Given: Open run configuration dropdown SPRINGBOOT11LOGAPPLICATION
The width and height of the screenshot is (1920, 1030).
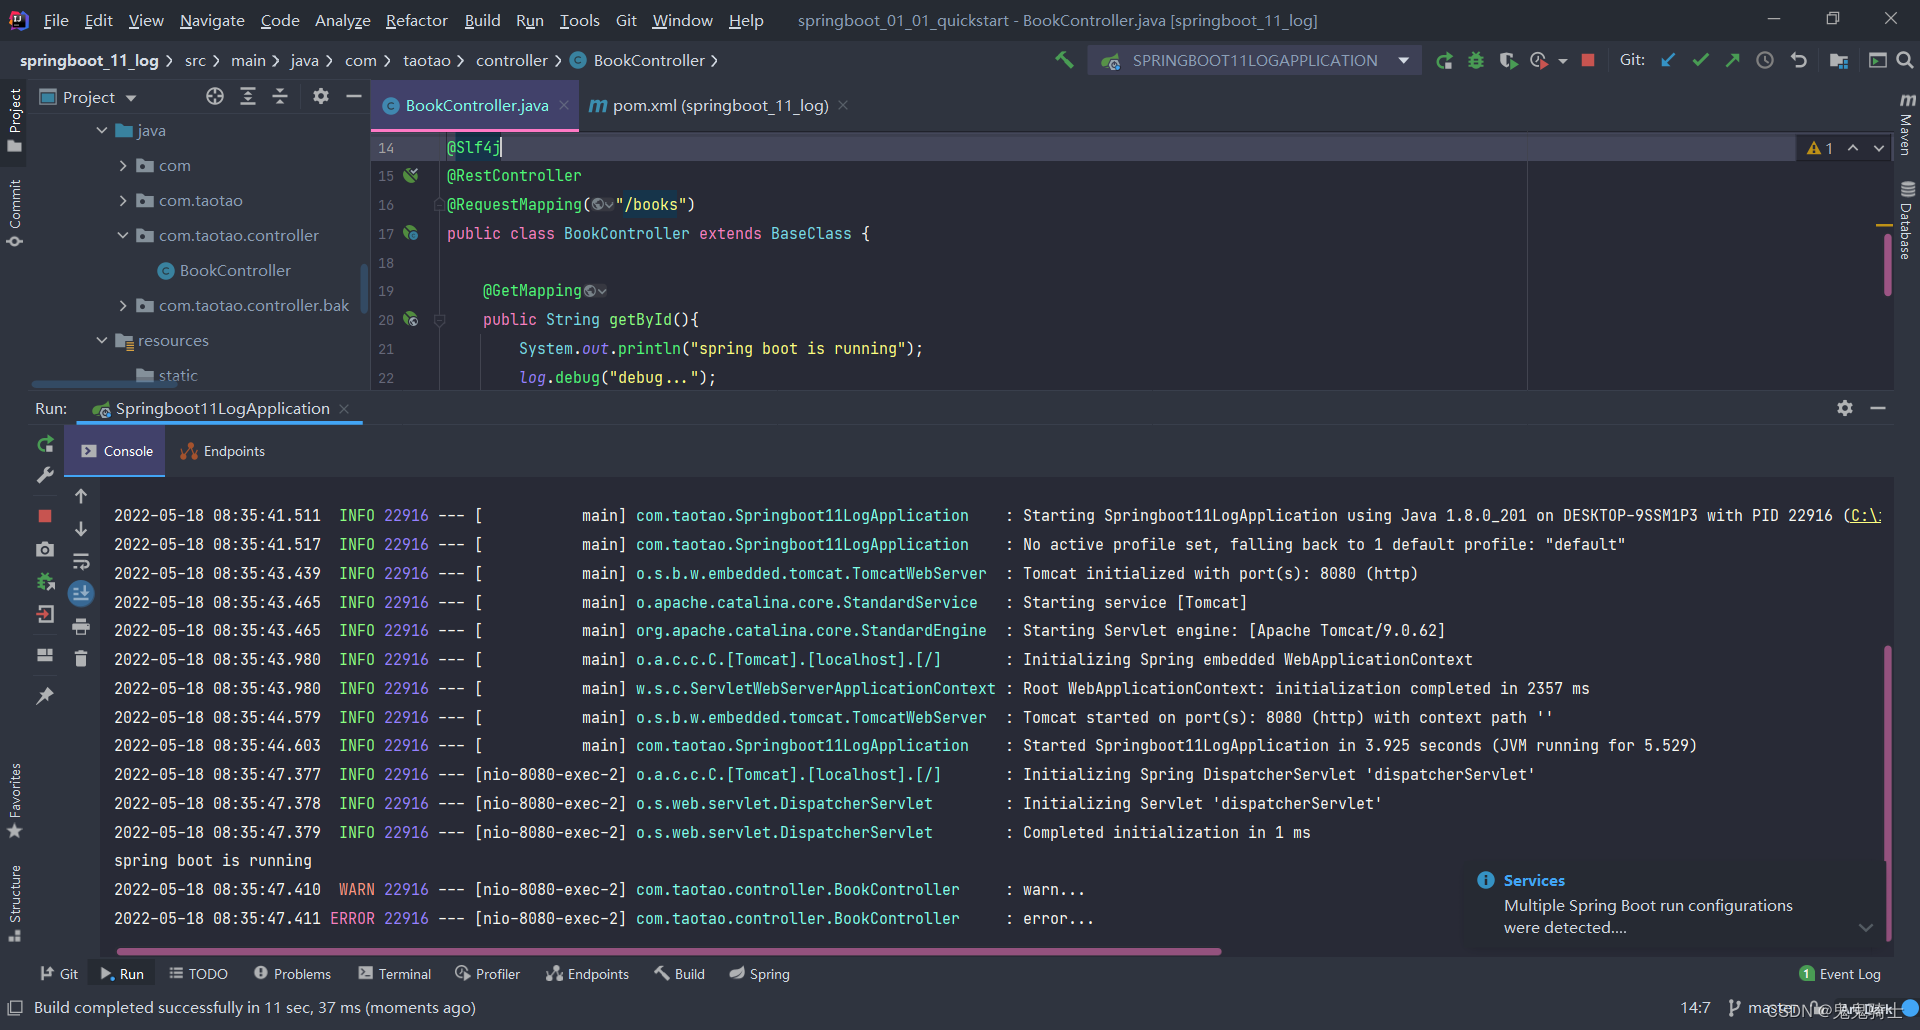Looking at the screenshot, I should (1256, 61).
